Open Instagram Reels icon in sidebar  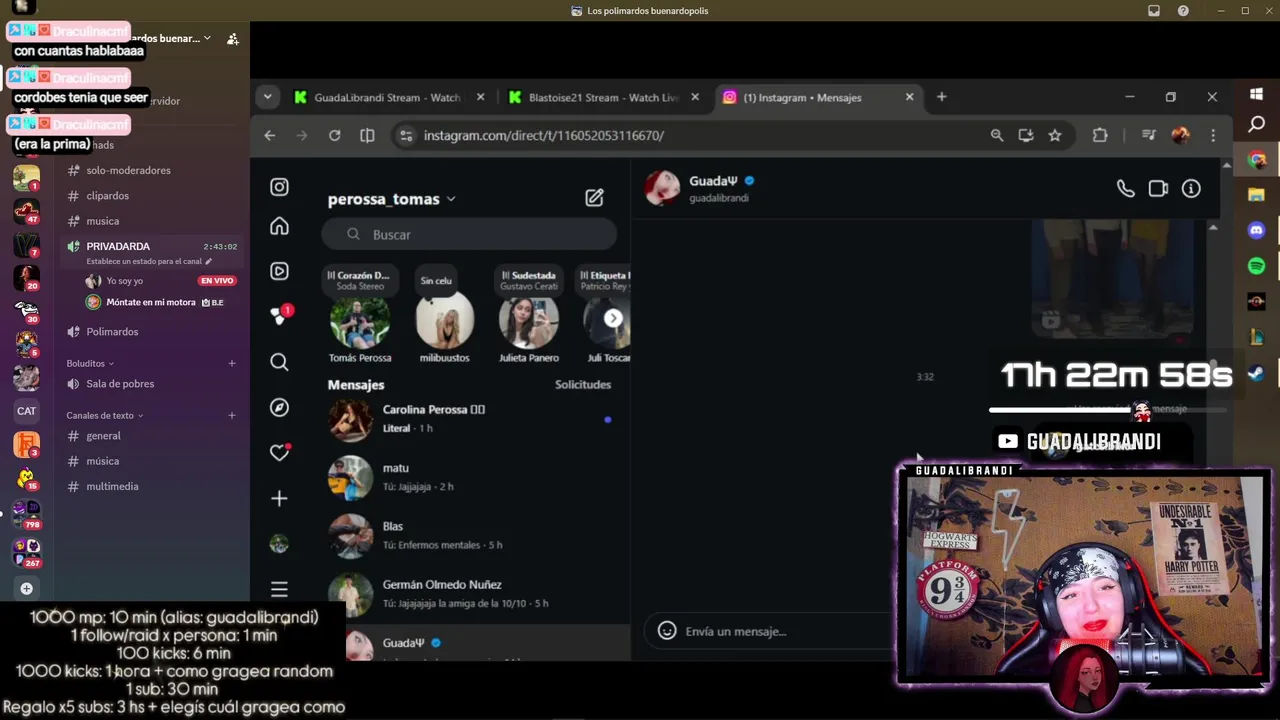[x=279, y=271]
